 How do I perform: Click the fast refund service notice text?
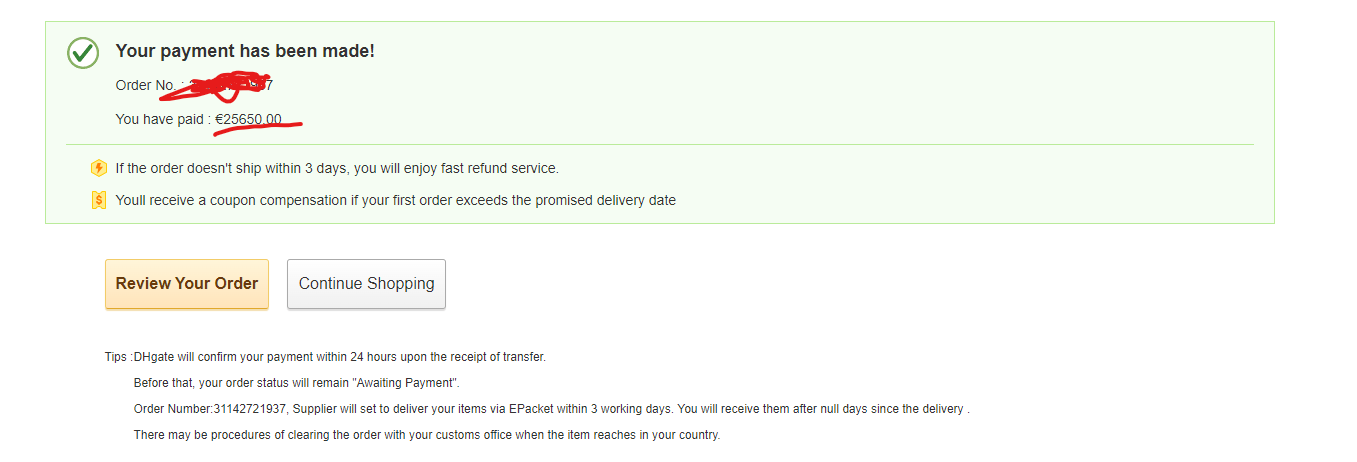tap(337, 168)
